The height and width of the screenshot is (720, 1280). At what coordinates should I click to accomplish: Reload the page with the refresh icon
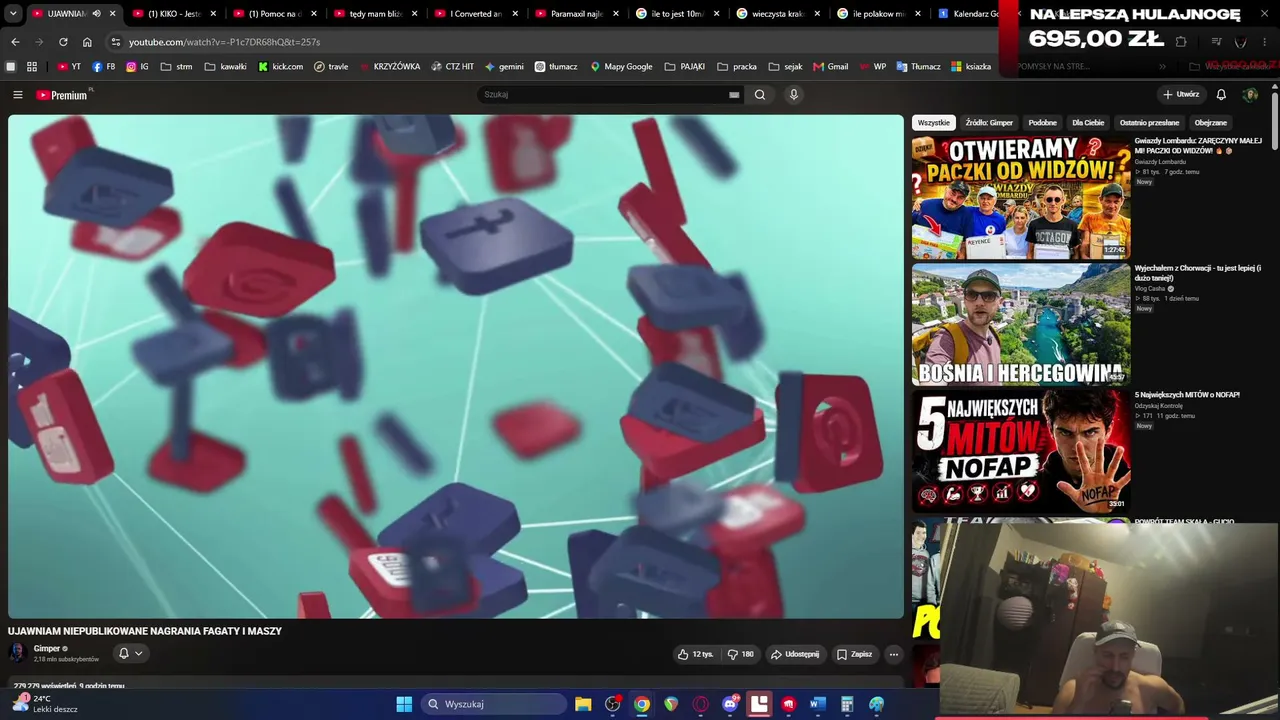coord(63,42)
